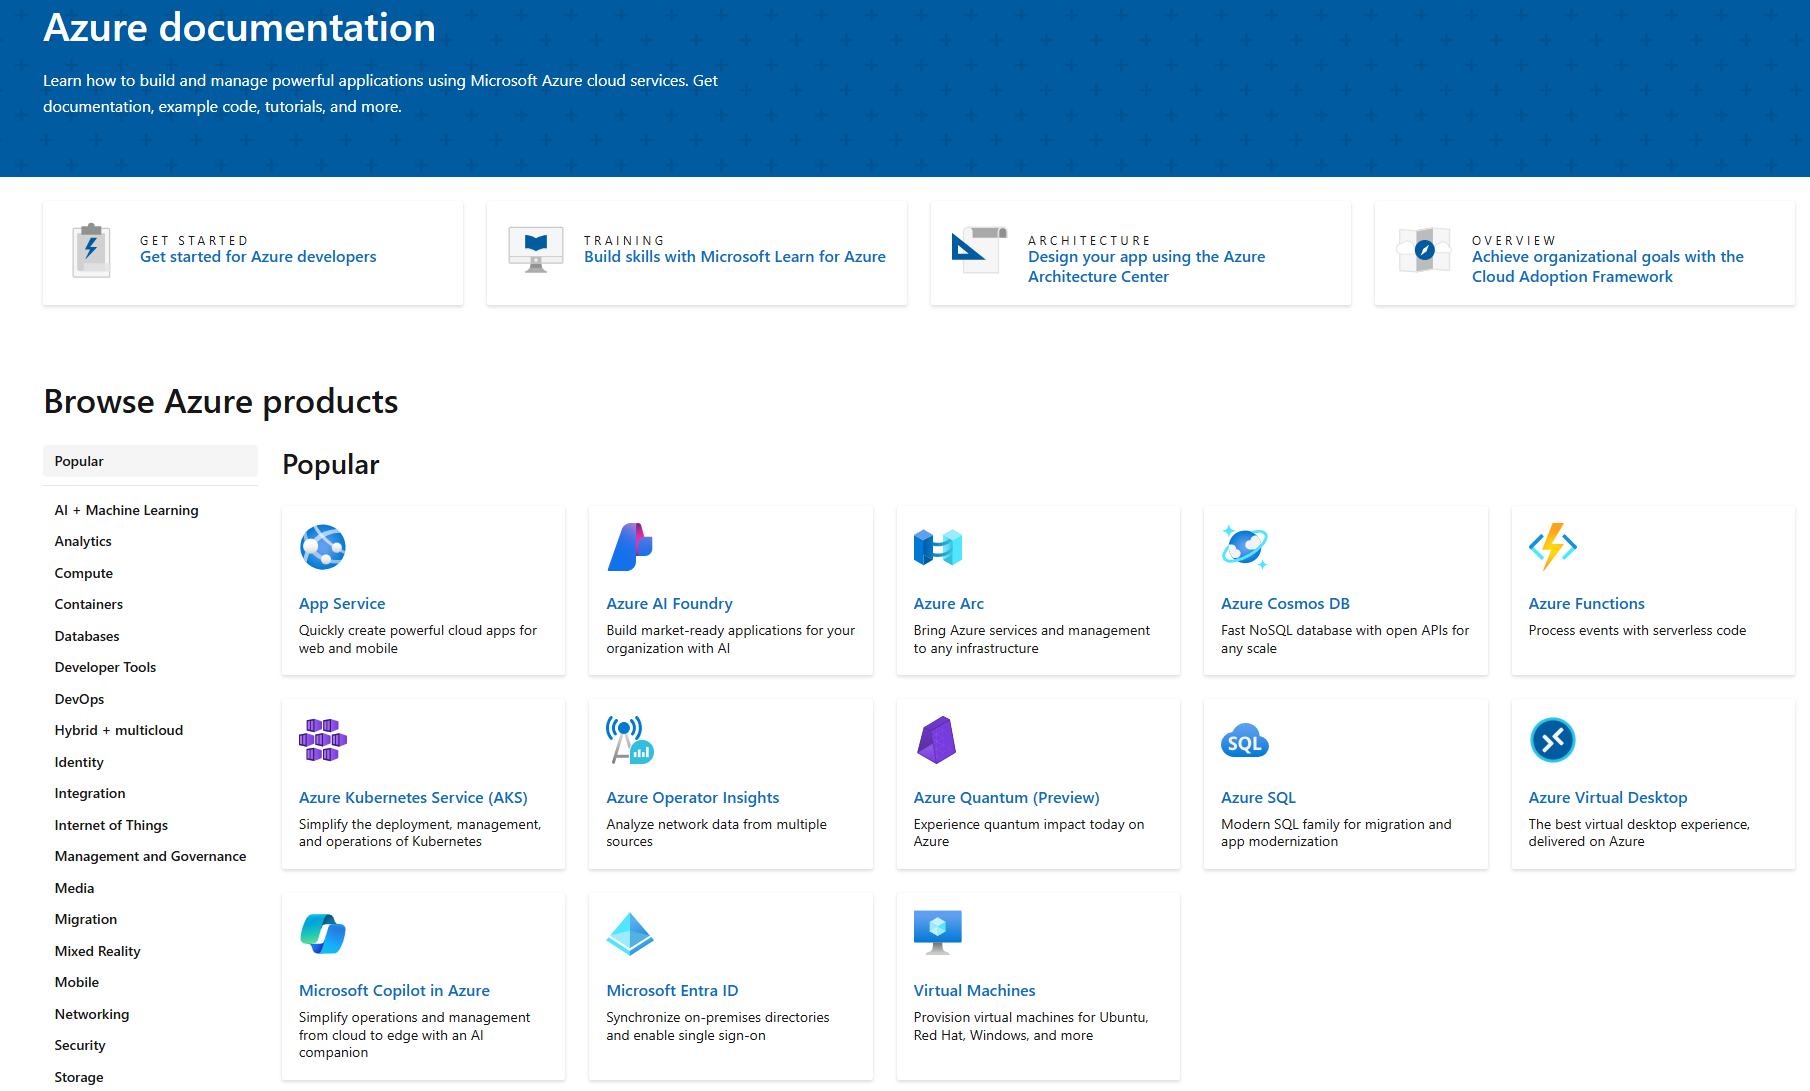The height and width of the screenshot is (1091, 1810).
Task: Follow the Azure Quantum (Preview) link
Action: 1006,798
